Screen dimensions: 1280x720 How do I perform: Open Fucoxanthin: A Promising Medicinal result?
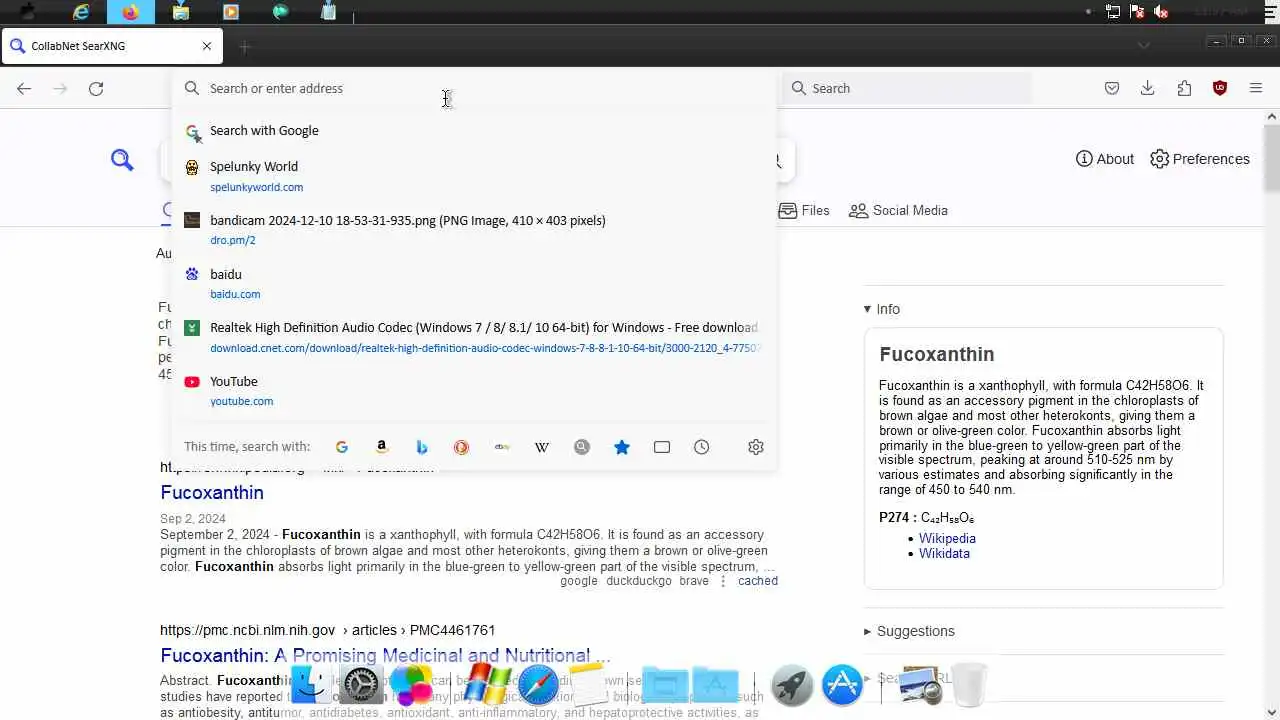point(385,656)
